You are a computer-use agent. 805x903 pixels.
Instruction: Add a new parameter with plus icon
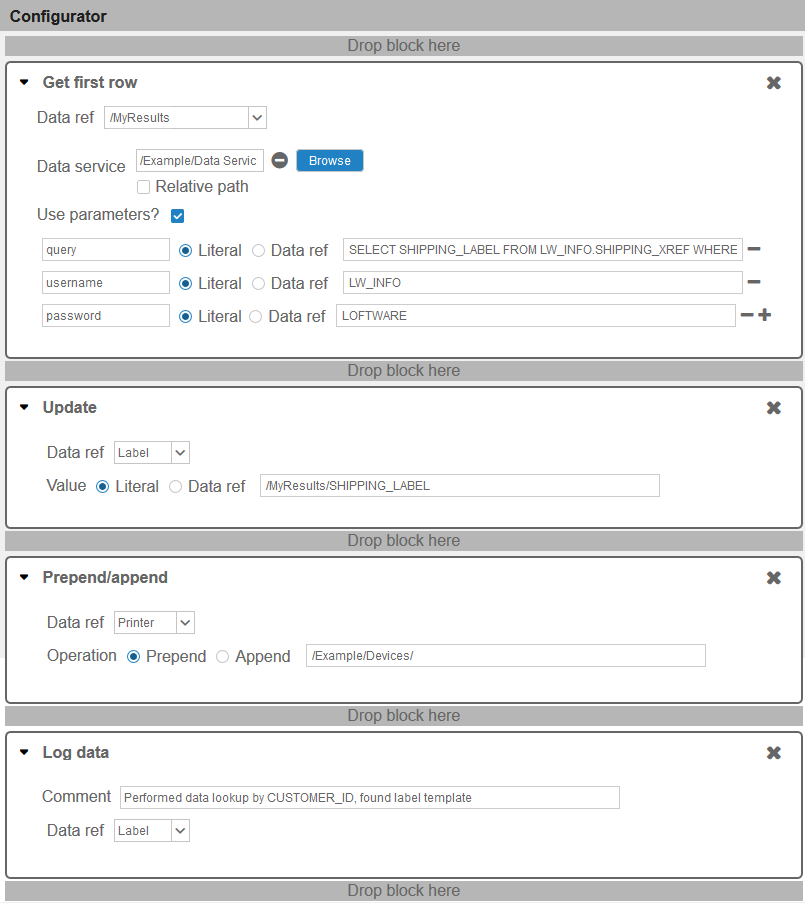tap(765, 314)
